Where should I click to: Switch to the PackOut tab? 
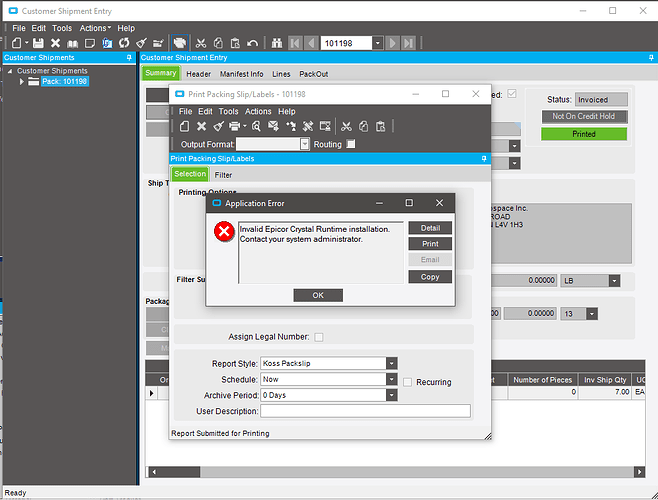313,74
